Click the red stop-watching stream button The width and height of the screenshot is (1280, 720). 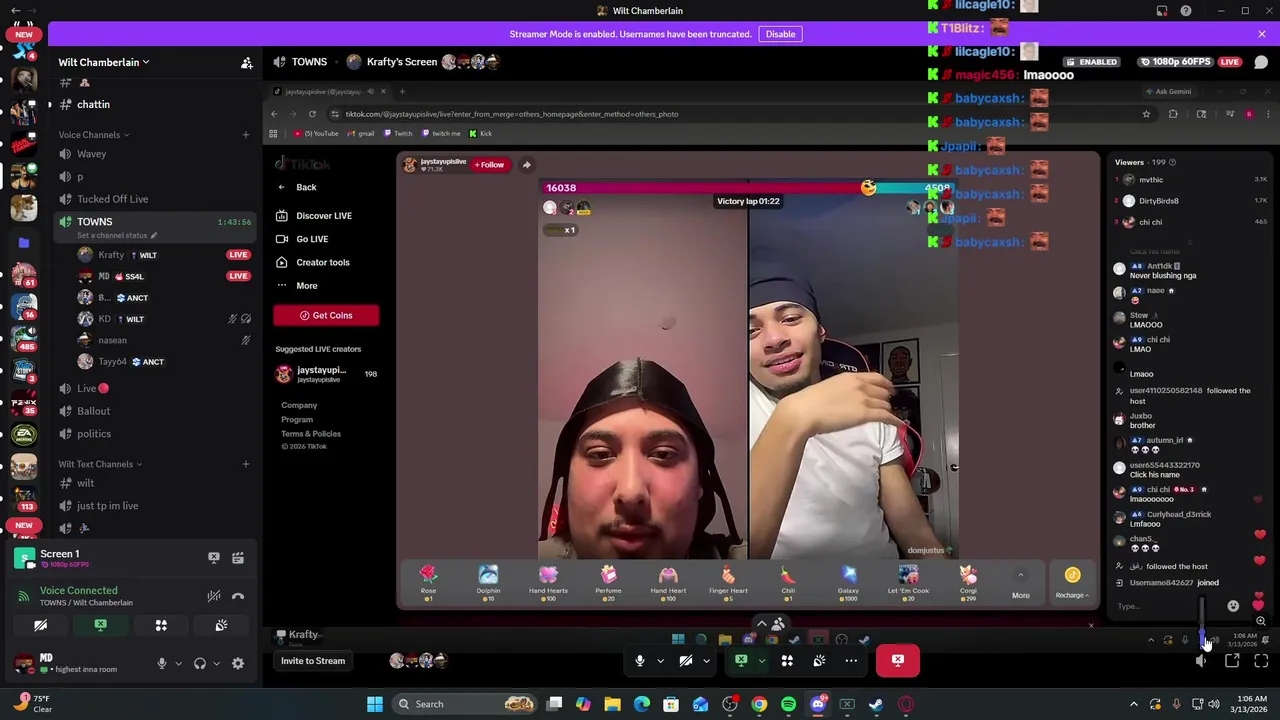point(898,660)
